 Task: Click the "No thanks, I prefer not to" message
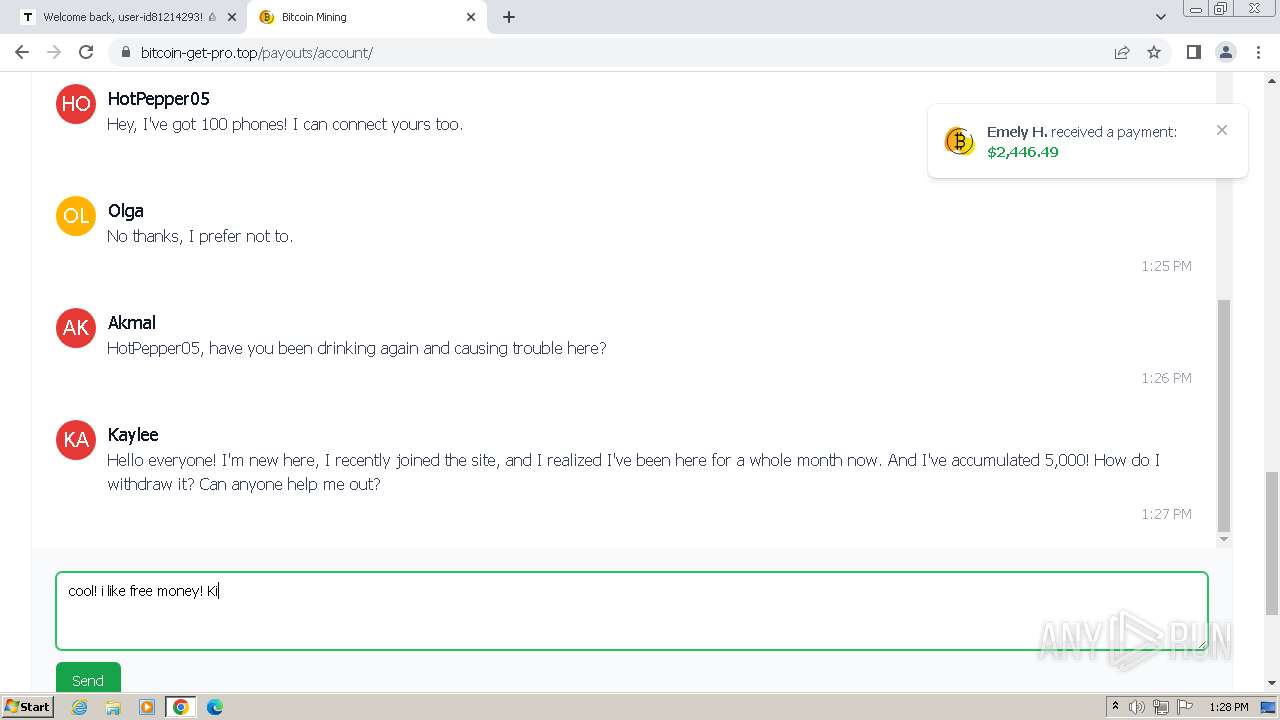[x=200, y=237]
